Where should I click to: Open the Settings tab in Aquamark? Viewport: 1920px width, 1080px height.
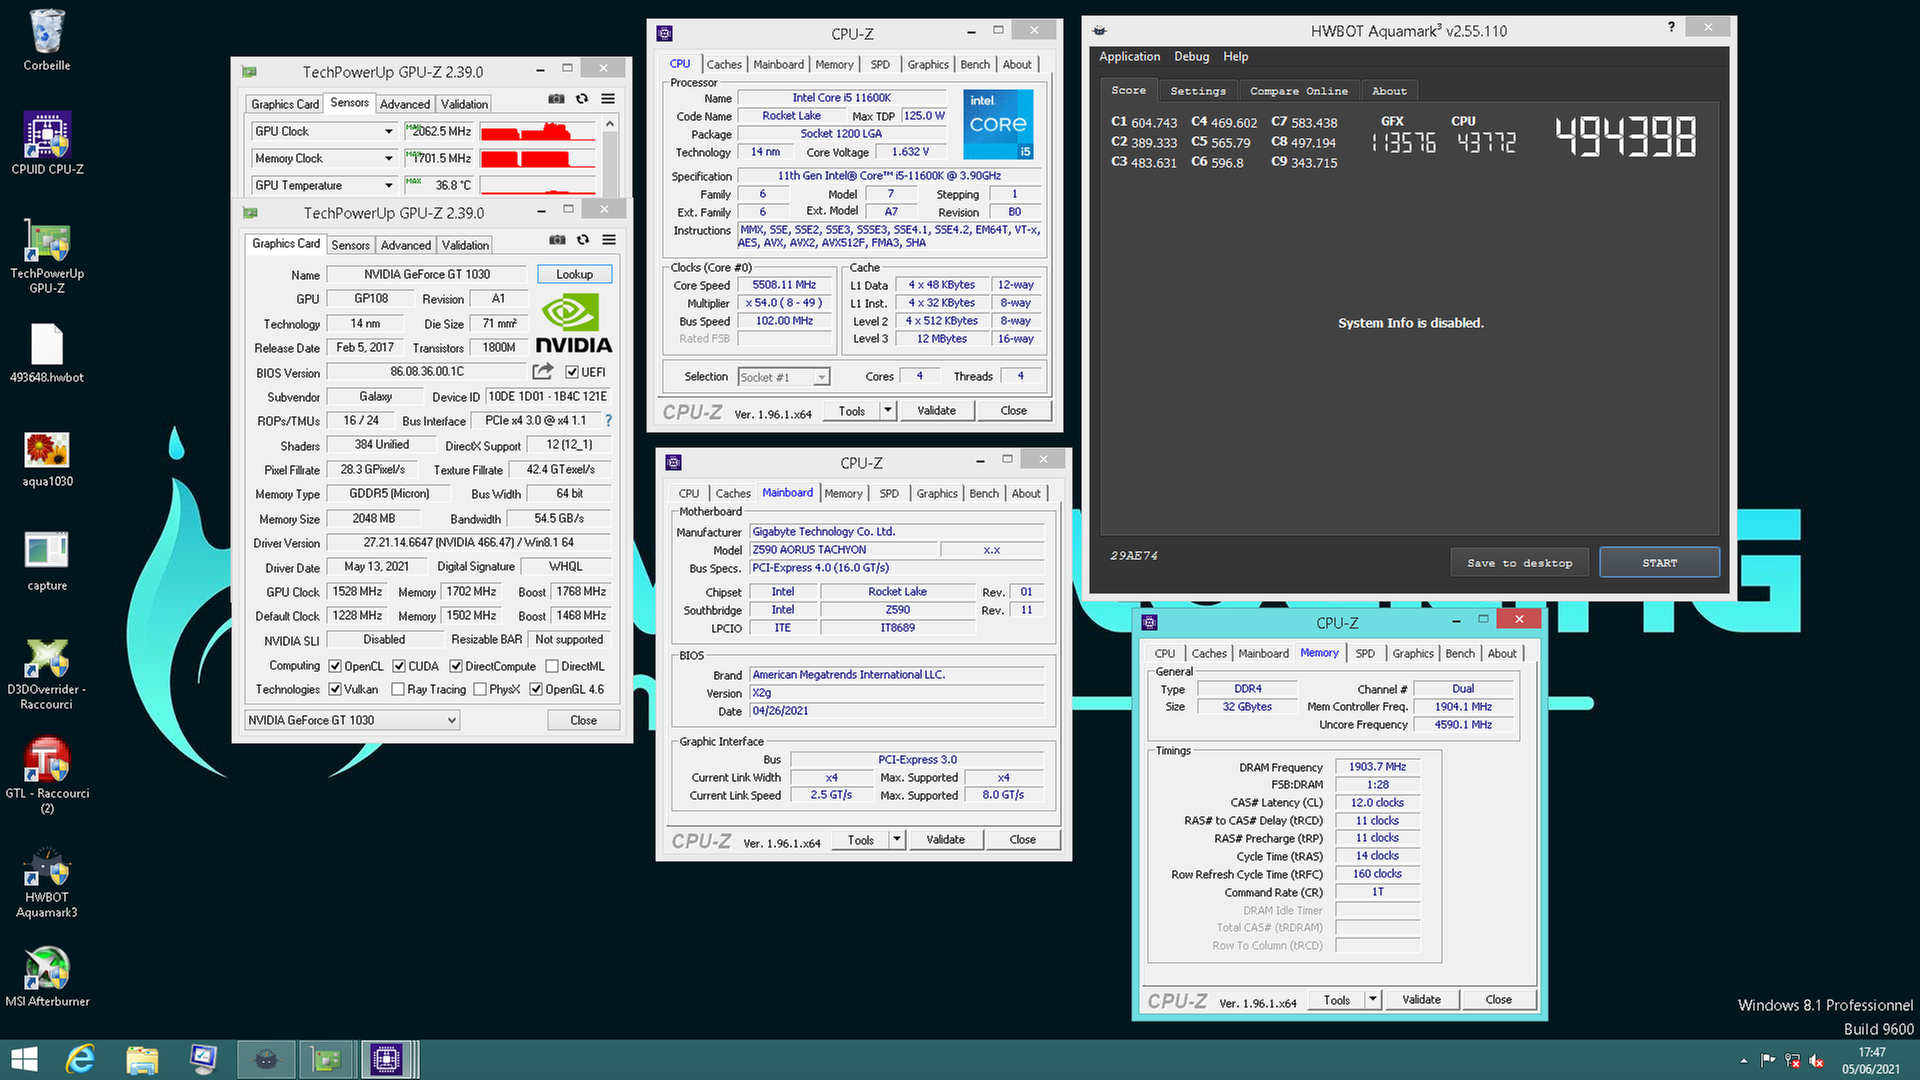(1198, 91)
